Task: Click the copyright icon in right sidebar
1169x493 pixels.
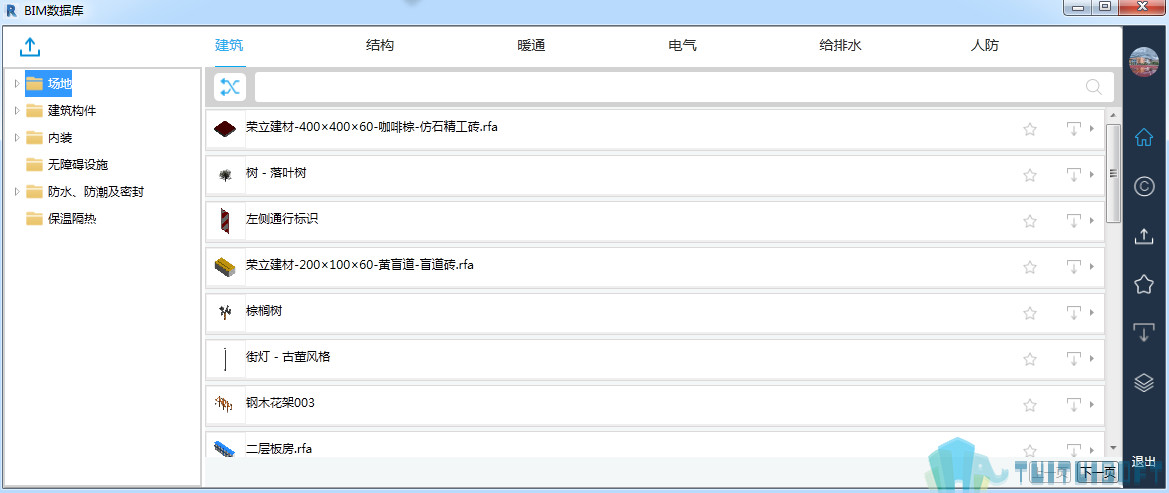Action: (x=1144, y=186)
